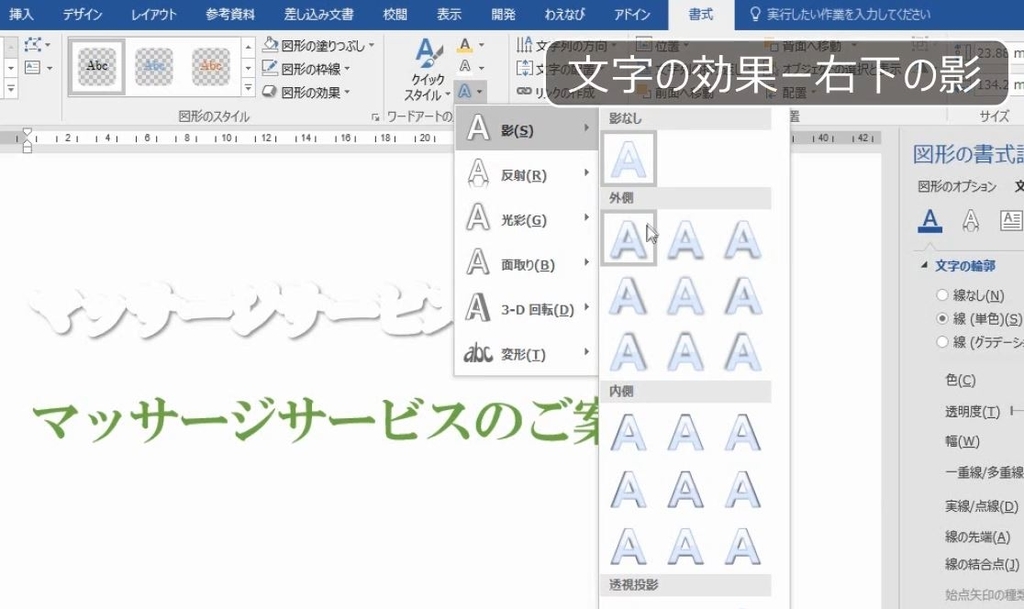The width and height of the screenshot is (1024, 609).
Task: Click the 文字列の方向 text direction icon
Action: [x=524, y=45]
